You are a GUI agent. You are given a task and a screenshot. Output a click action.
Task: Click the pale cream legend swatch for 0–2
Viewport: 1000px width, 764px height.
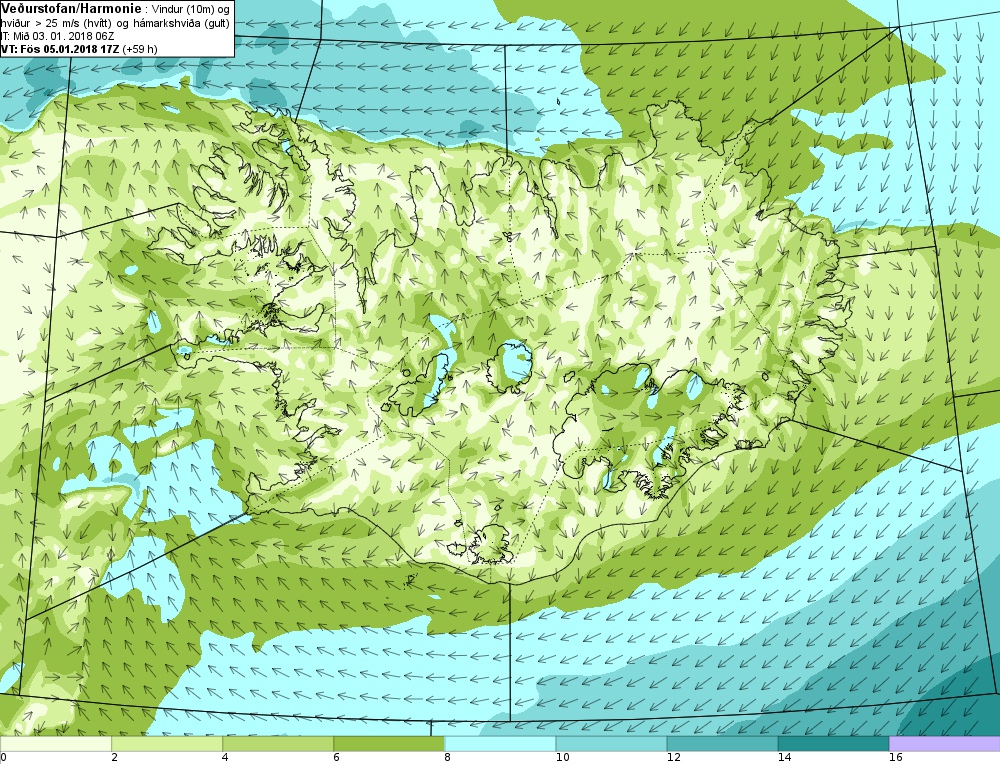click(x=55, y=744)
